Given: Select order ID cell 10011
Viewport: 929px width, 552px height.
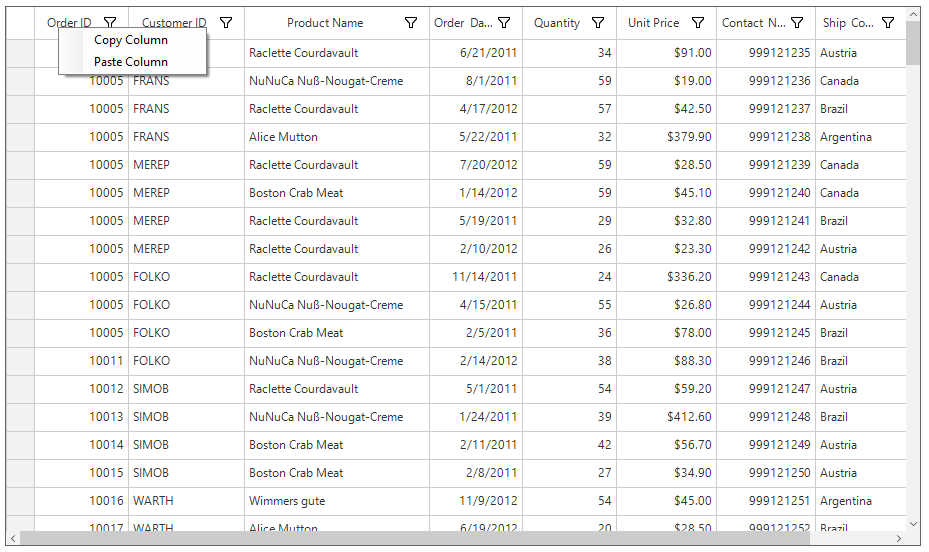Looking at the screenshot, I should (x=81, y=361).
